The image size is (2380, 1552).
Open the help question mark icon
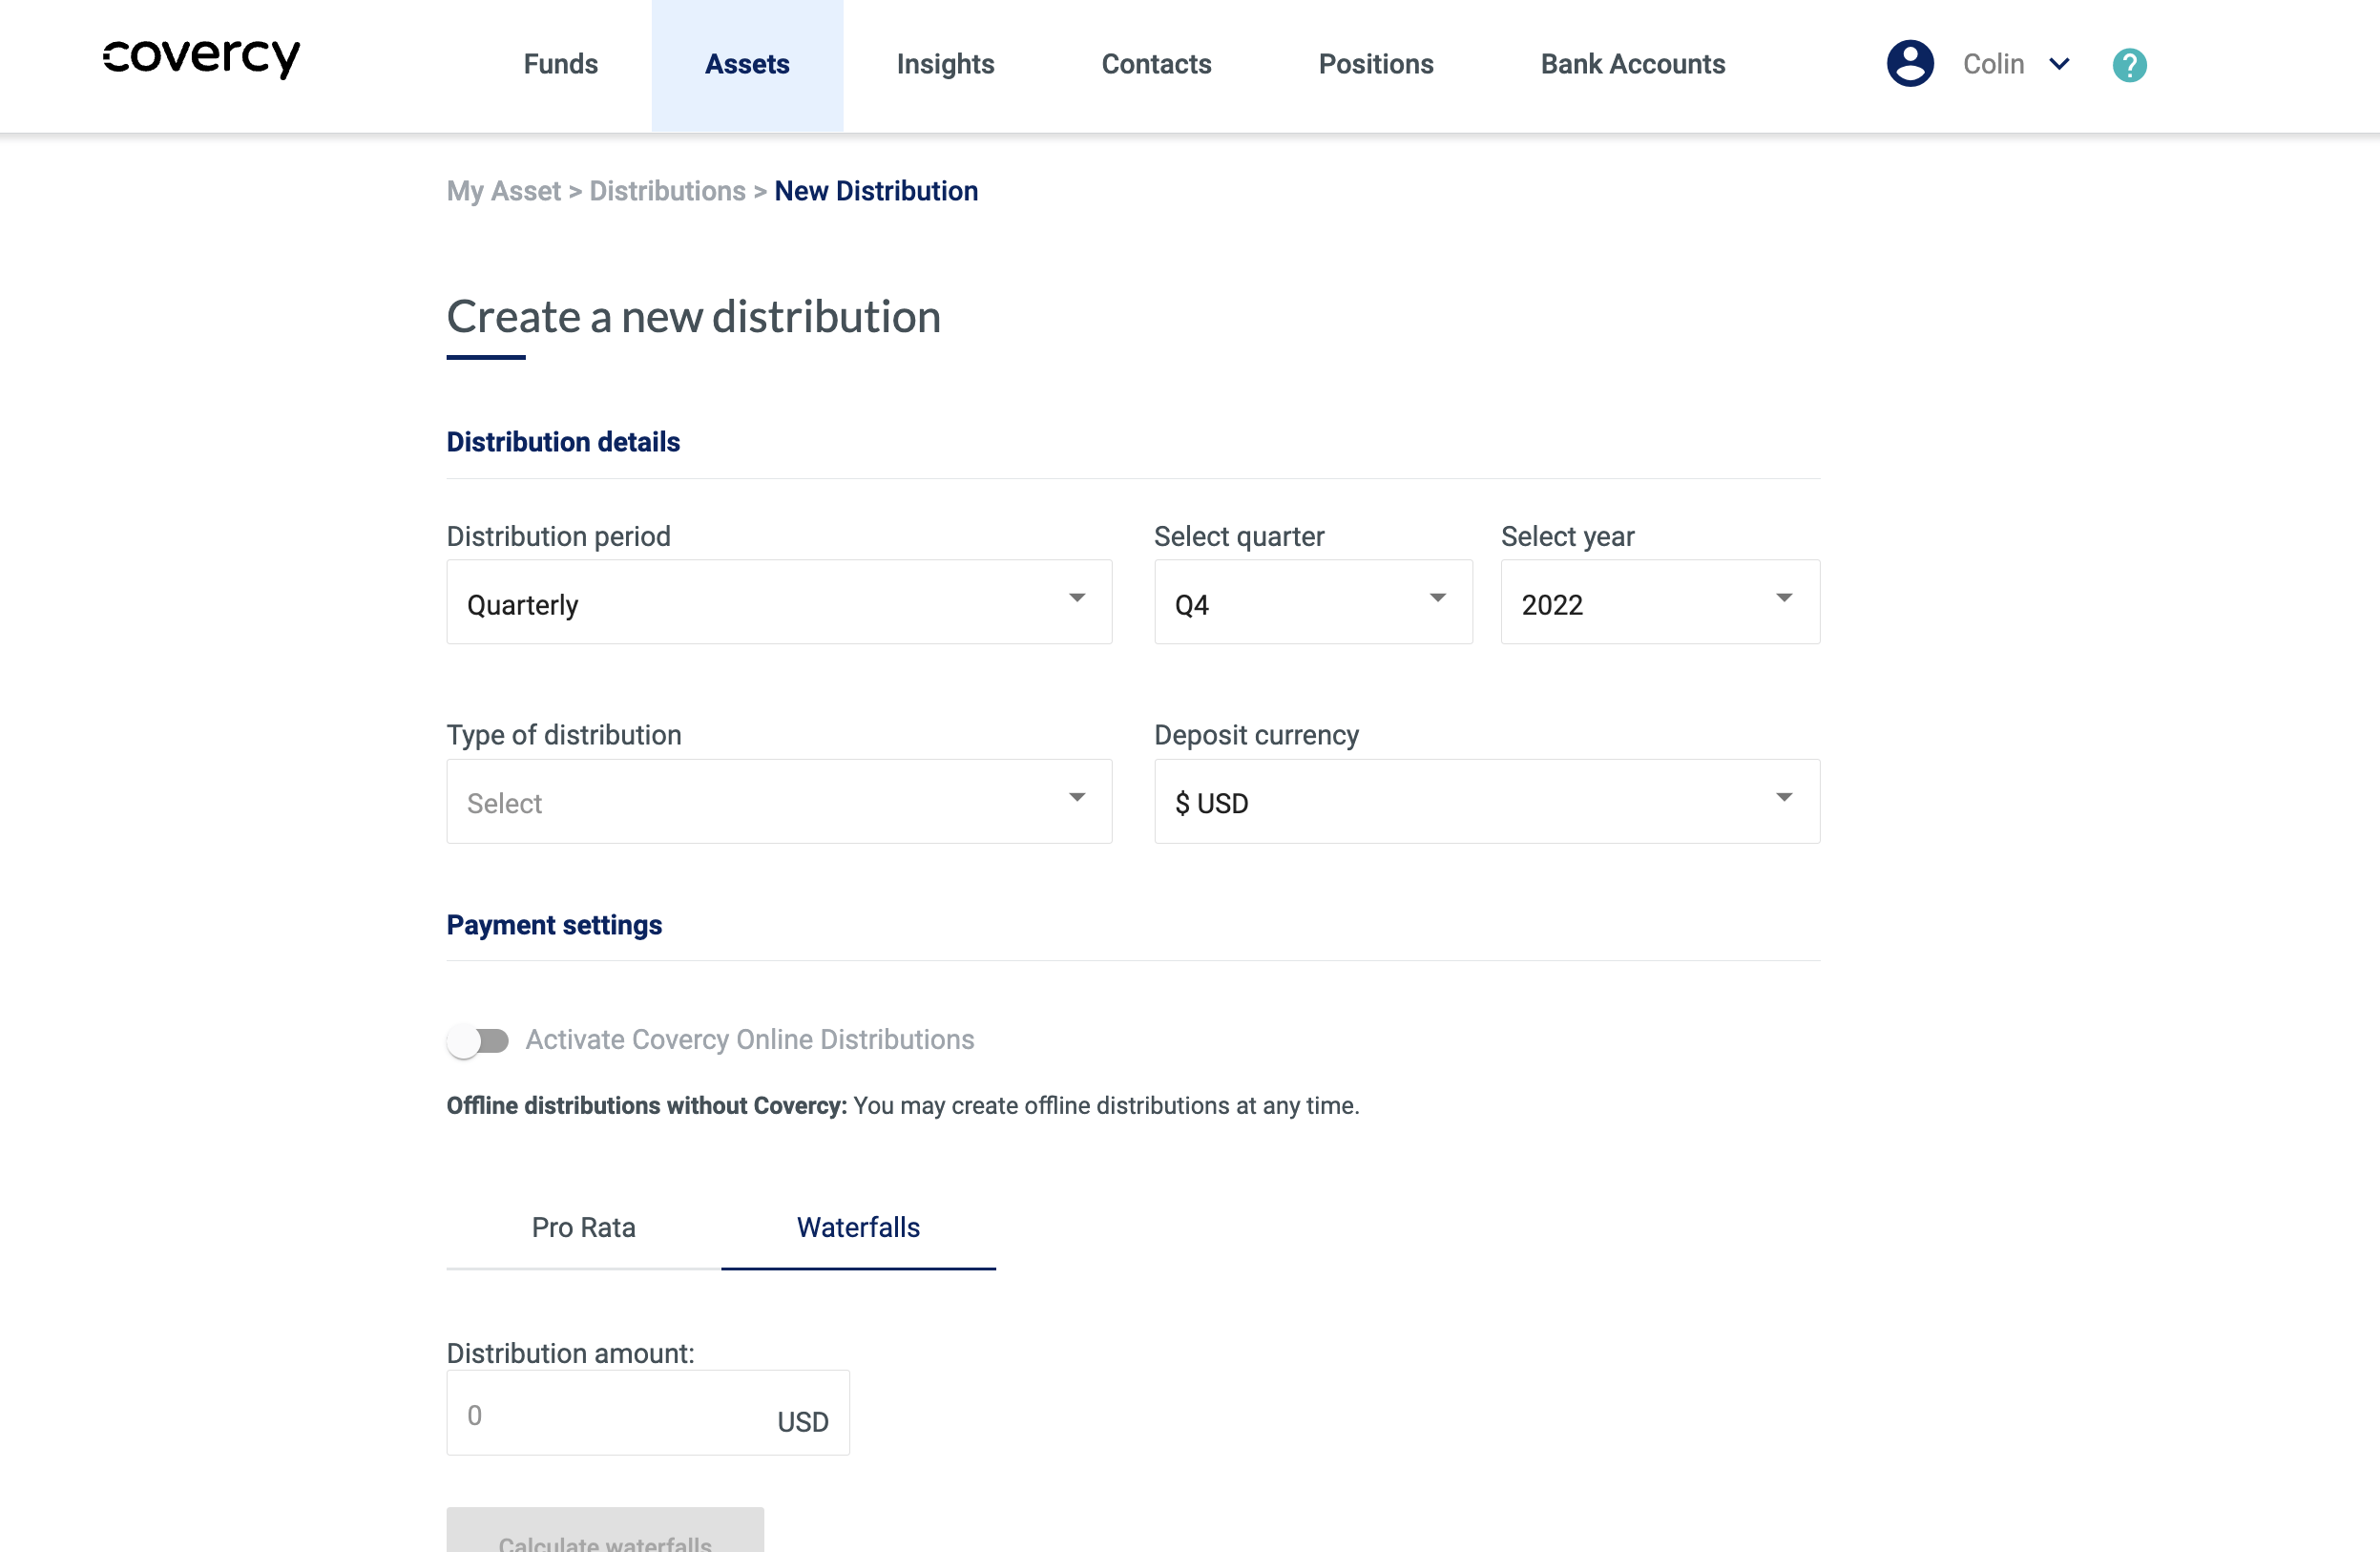(x=2129, y=65)
